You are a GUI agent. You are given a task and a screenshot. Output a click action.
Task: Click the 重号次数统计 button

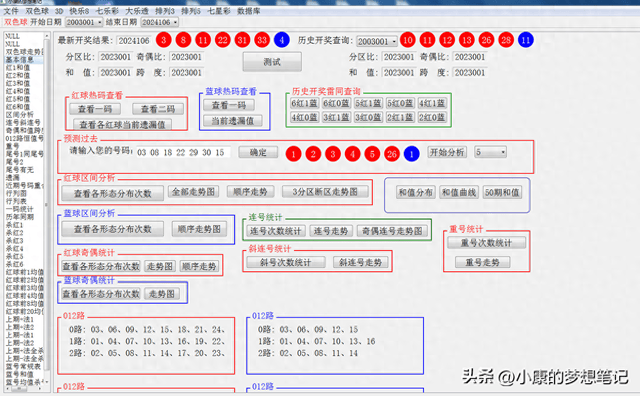coord(486,243)
